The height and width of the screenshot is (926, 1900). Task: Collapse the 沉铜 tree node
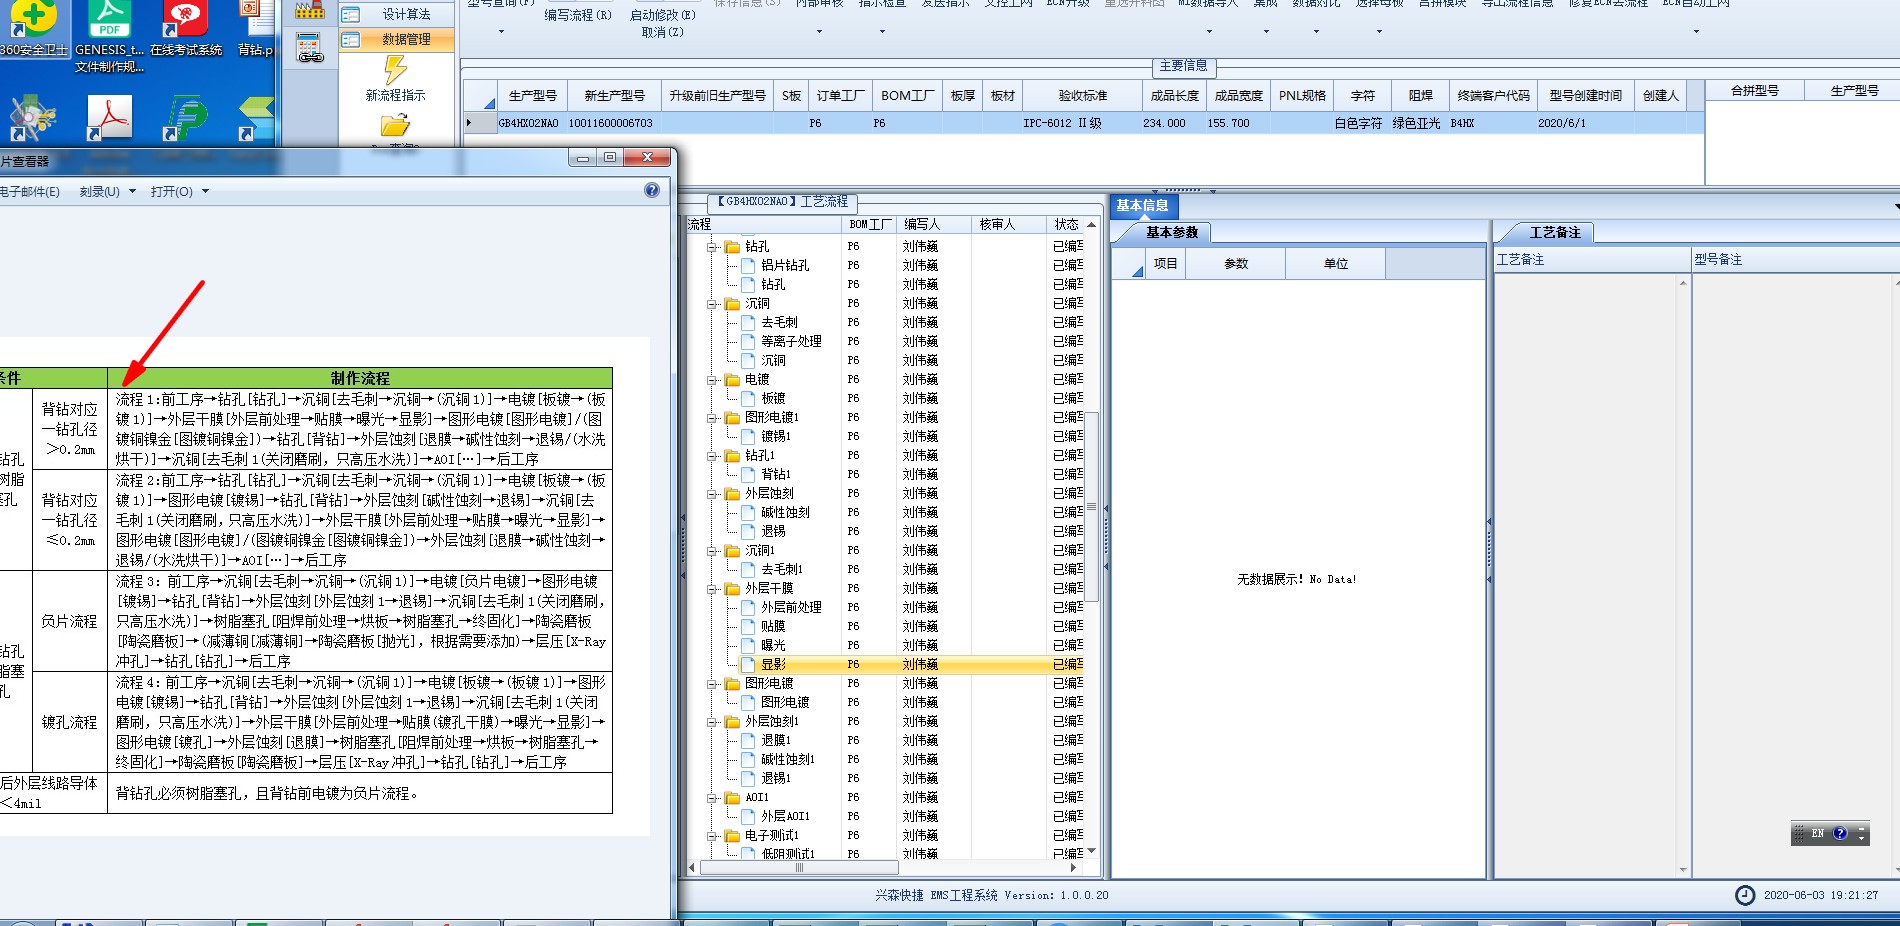tap(713, 304)
